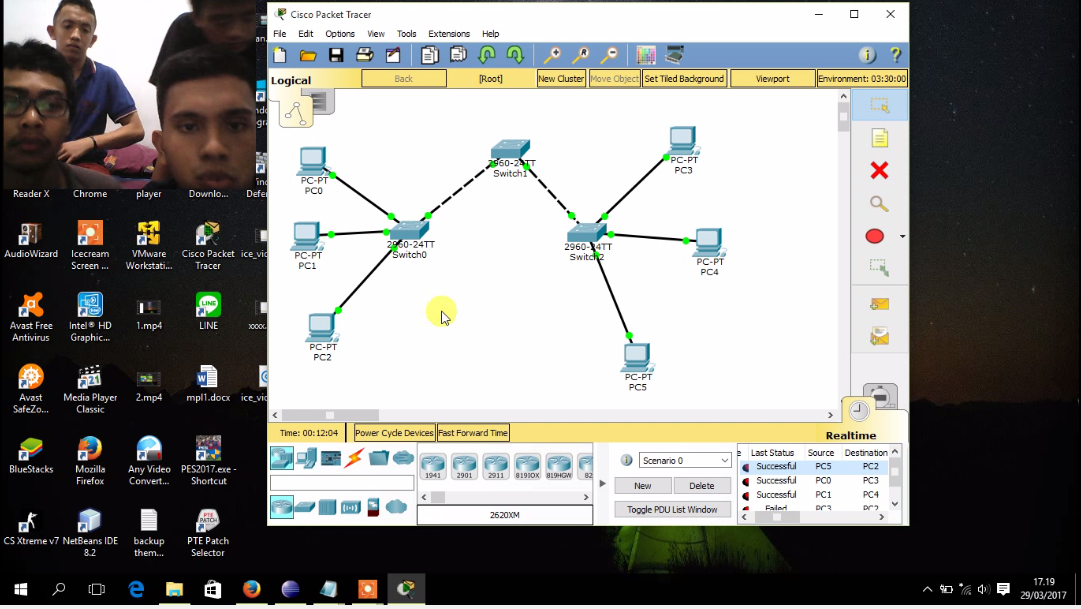Pick the red Draw shape tool
1081x609 pixels.
[874, 237]
